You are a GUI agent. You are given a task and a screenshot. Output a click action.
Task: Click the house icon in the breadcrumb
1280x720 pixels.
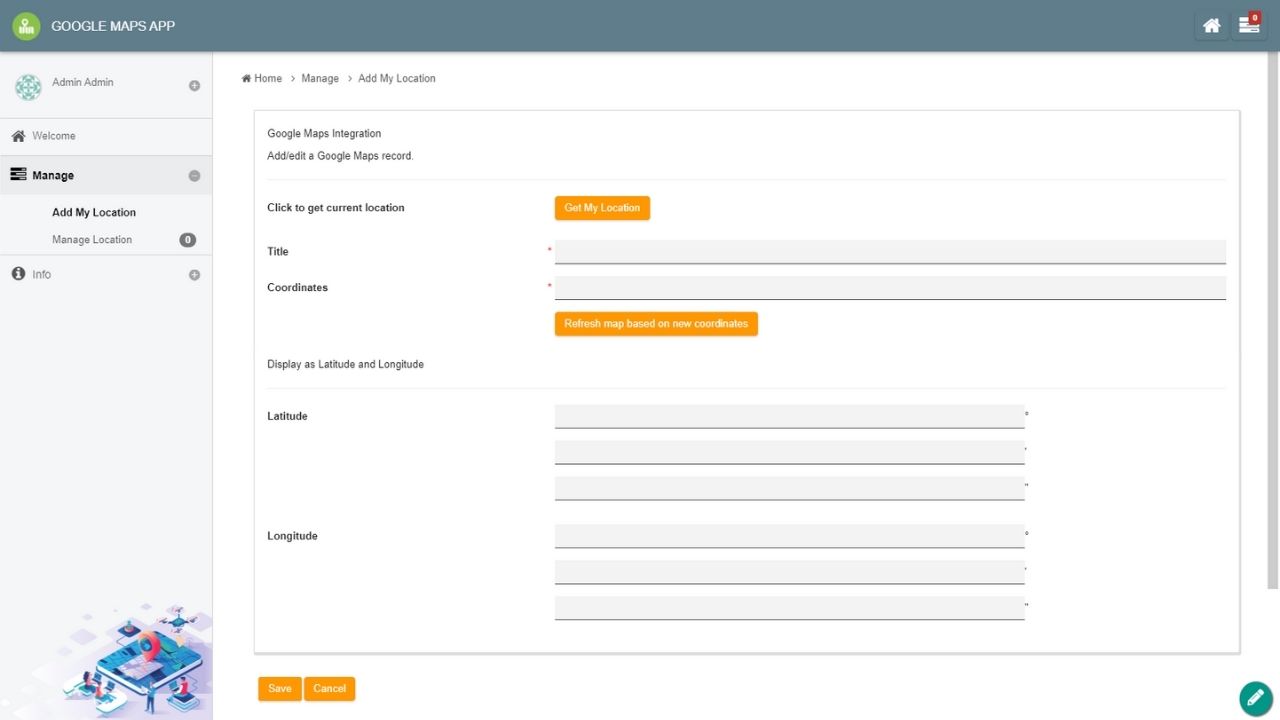pos(246,78)
